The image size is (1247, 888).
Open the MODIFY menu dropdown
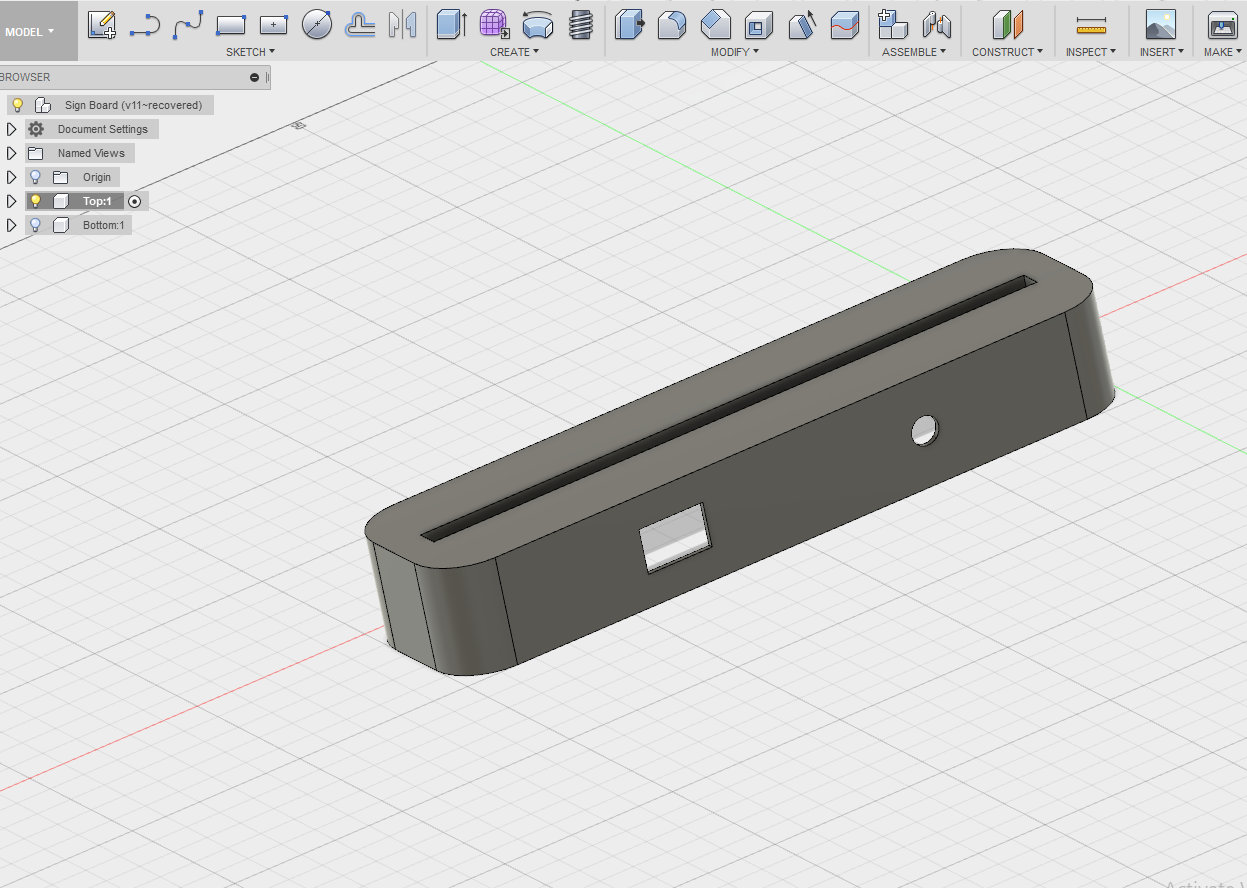[735, 52]
